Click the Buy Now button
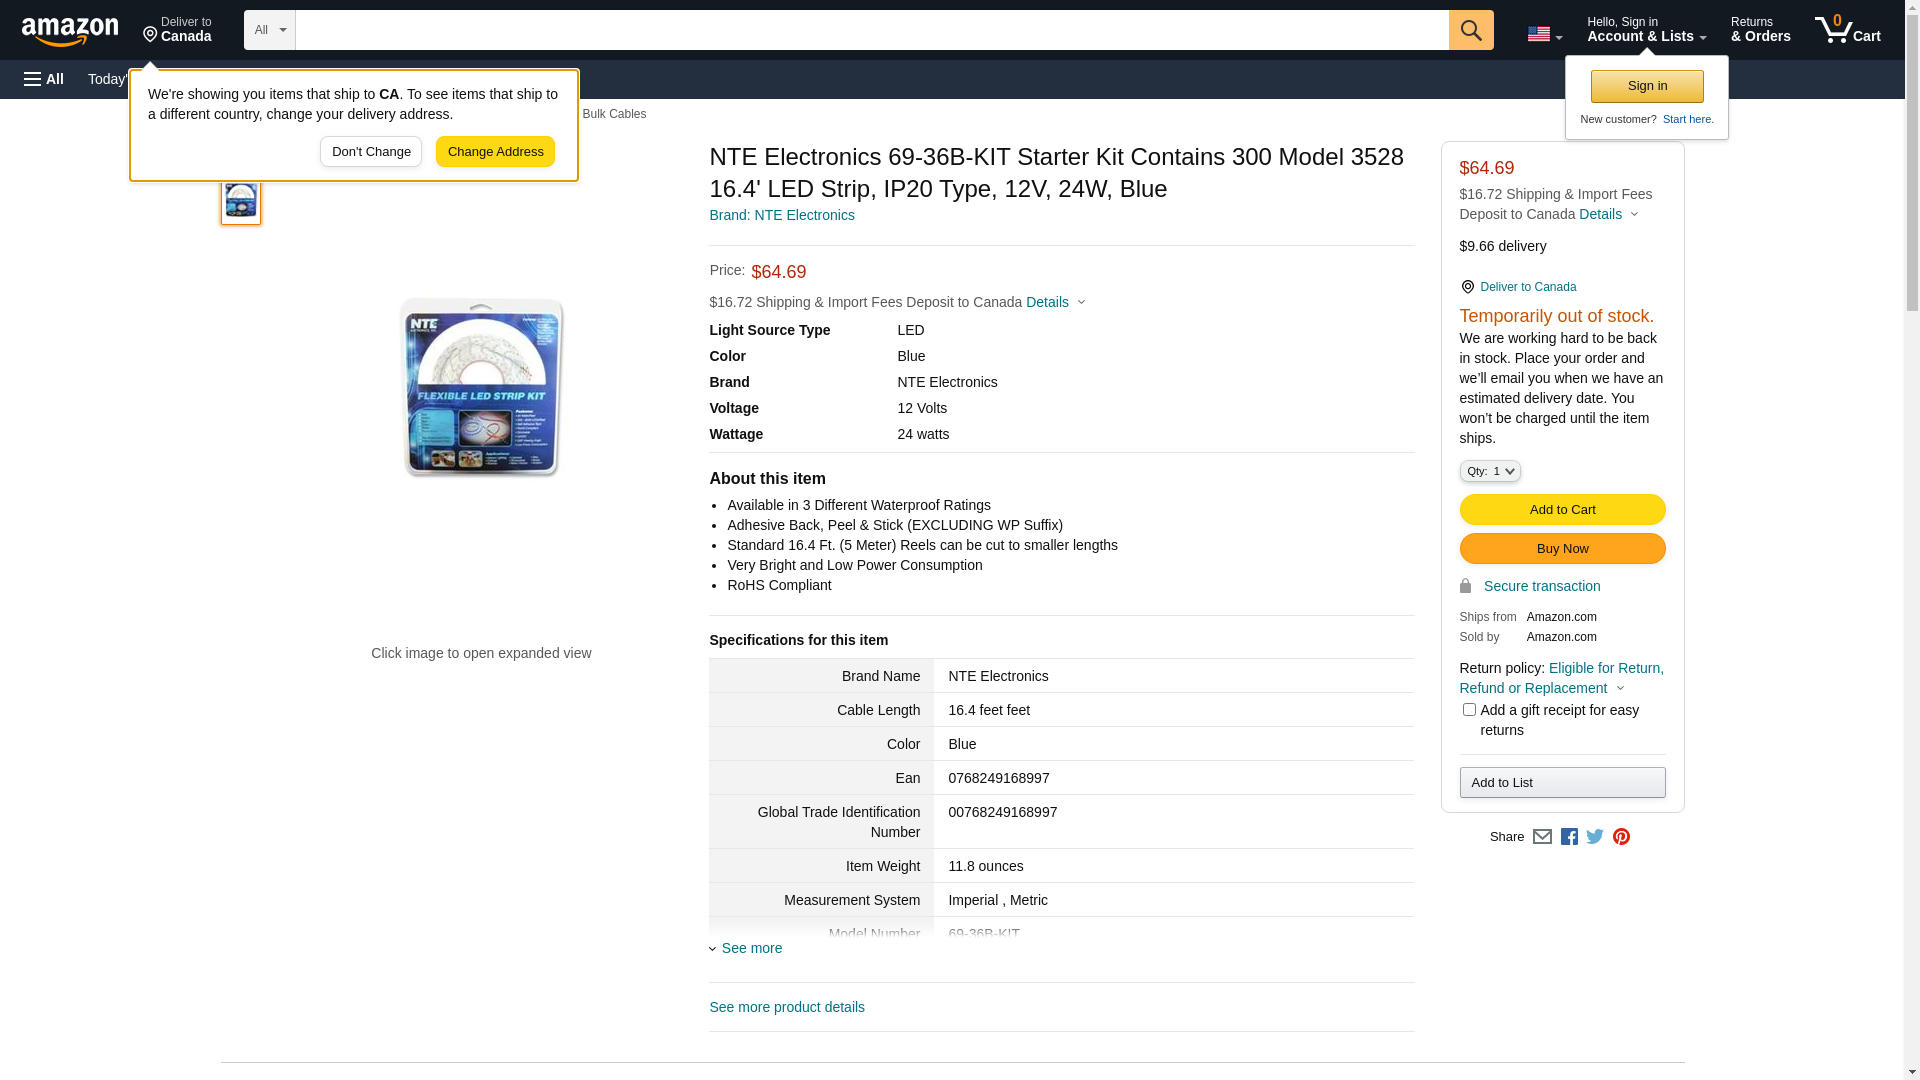Screen dimensions: 1920x1080 1562,549
